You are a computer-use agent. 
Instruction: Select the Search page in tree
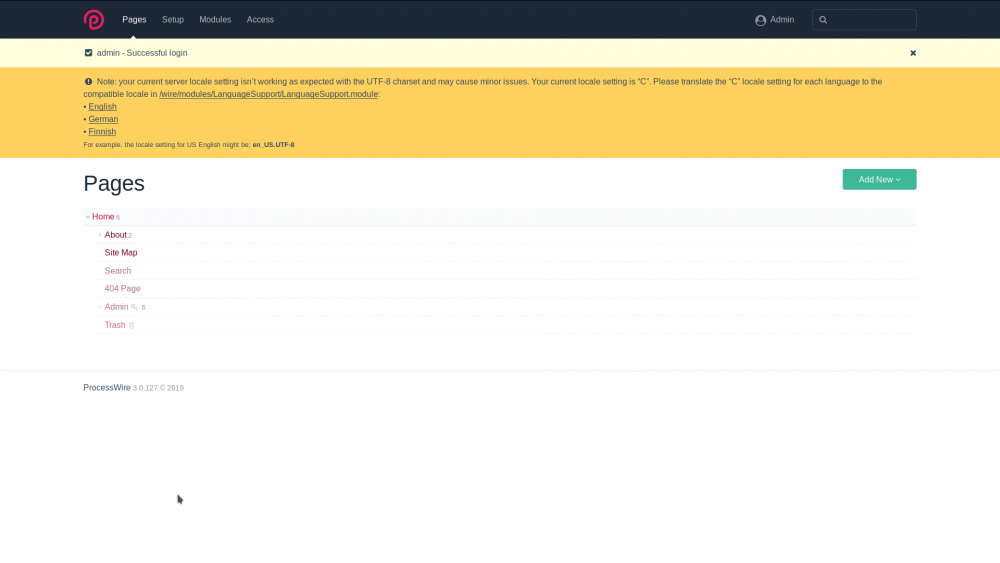click(x=117, y=271)
